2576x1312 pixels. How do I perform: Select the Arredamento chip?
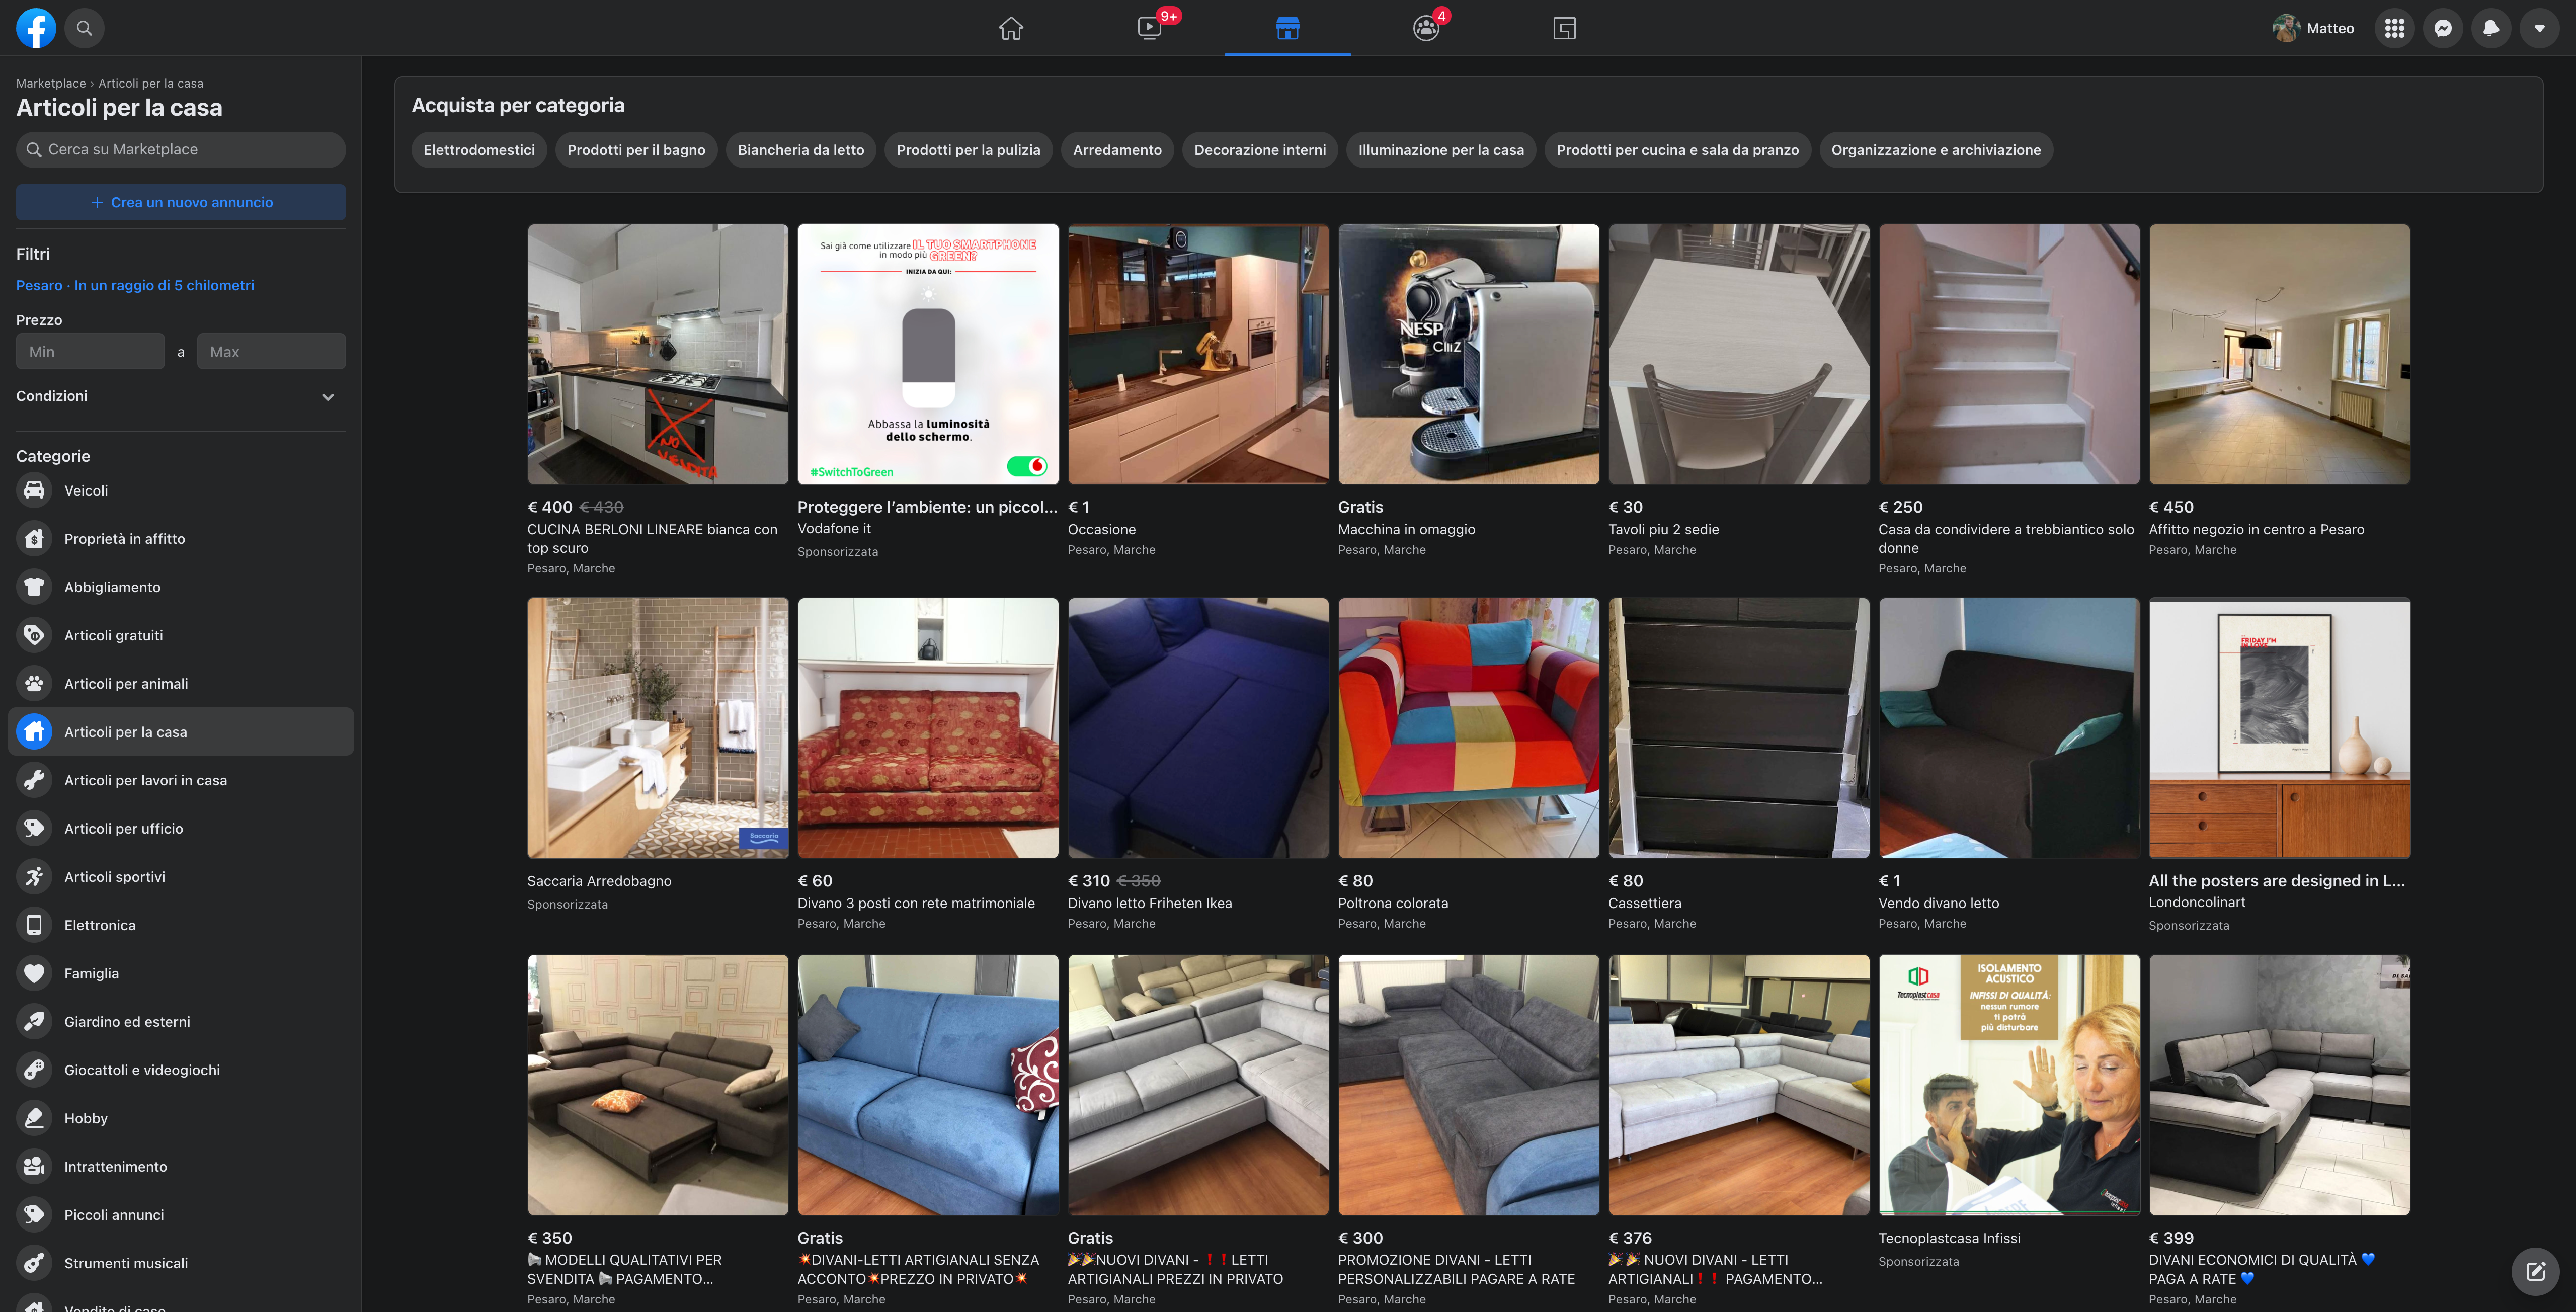point(1117,150)
